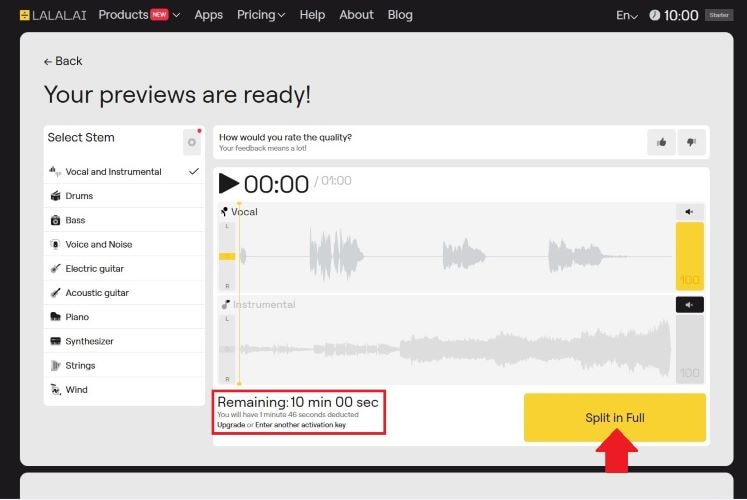Go to the About page

356,15
